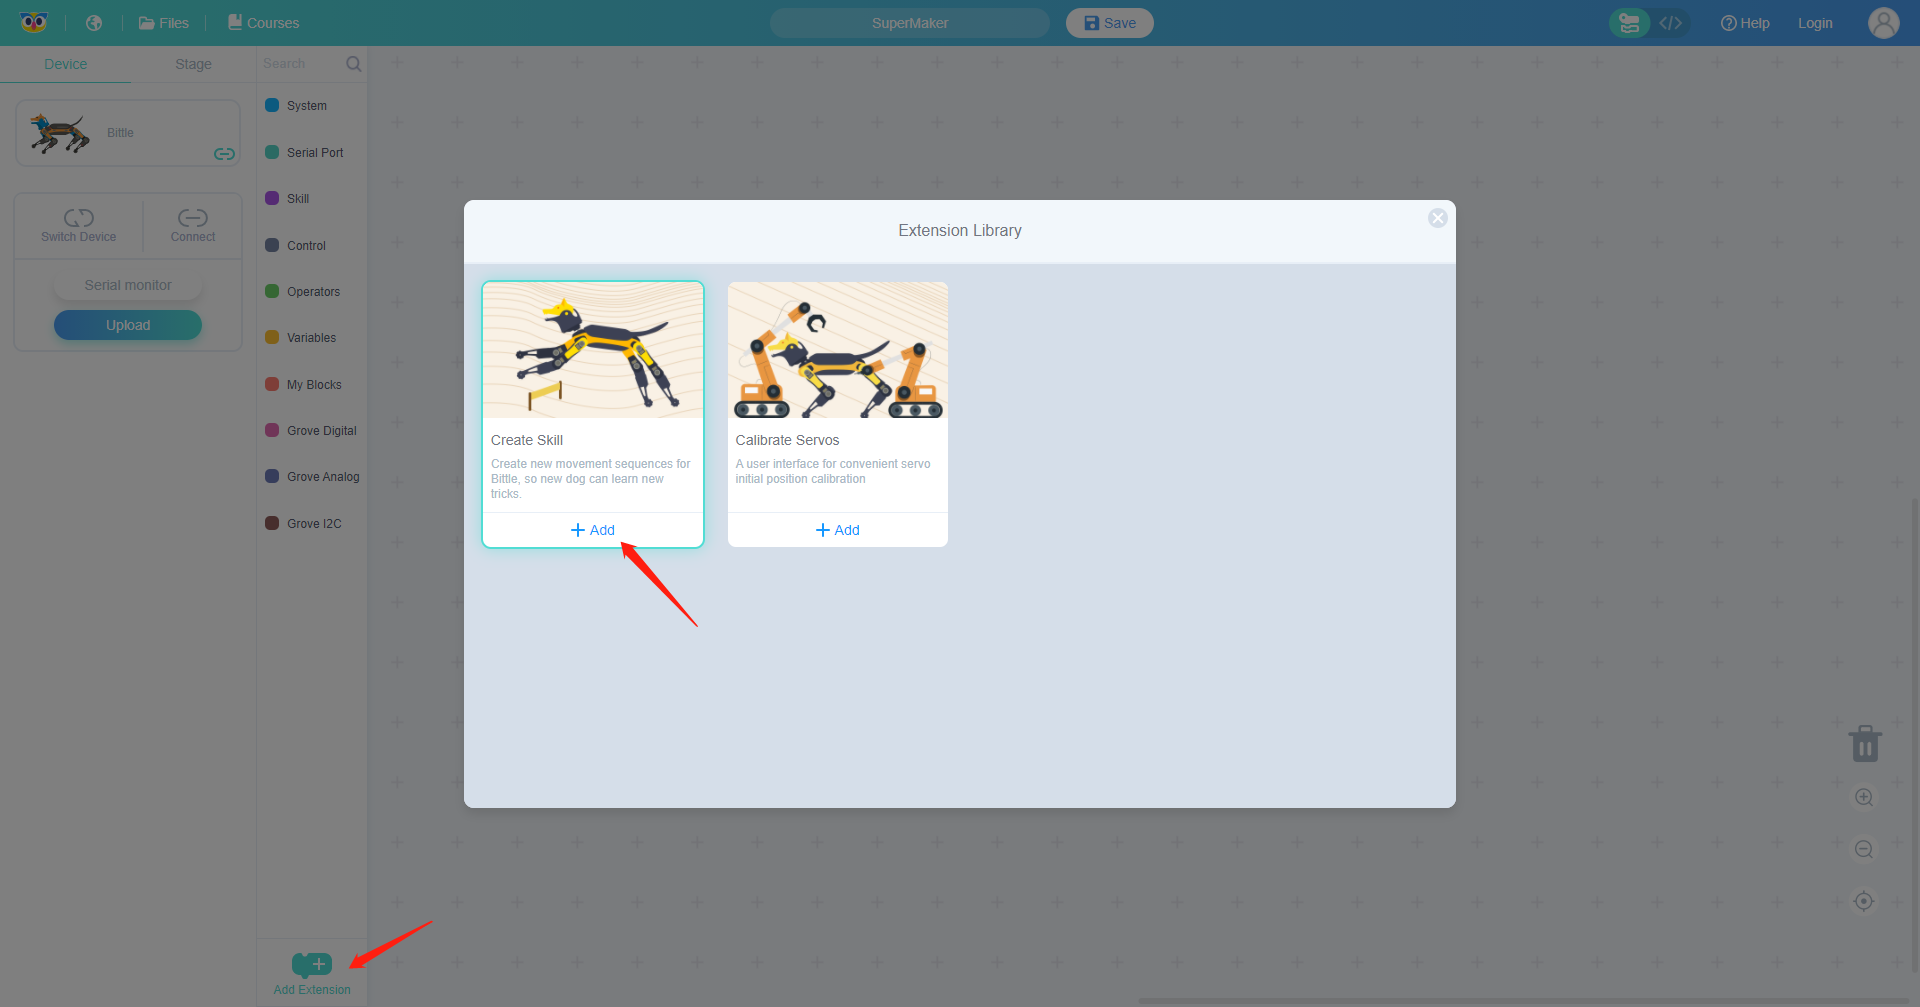The image size is (1920, 1007).
Task: Click the Create Skill title text
Action: coord(527,440)
